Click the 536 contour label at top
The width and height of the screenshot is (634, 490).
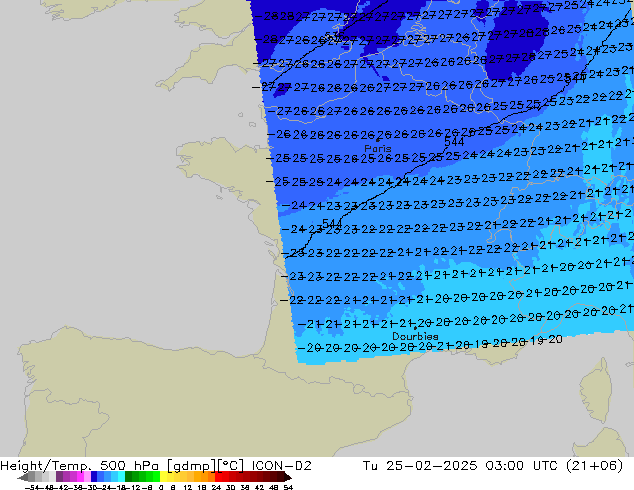click(x=334, y=36)
